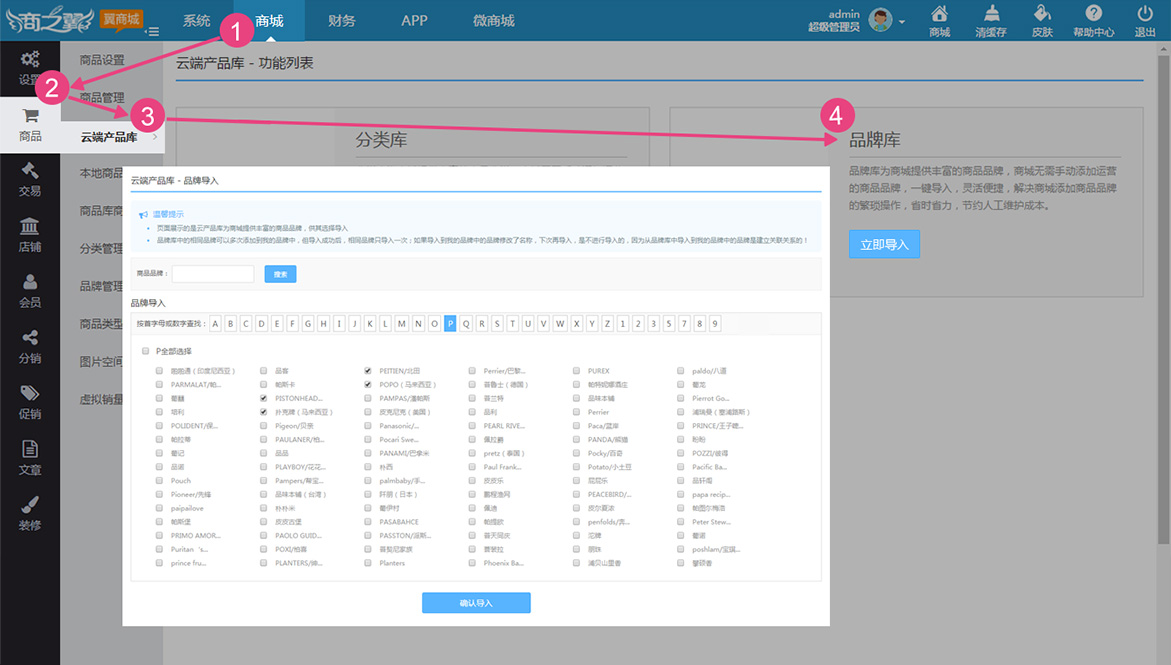
Task: Click the 商之翼 logo
Action: point(49,20)
